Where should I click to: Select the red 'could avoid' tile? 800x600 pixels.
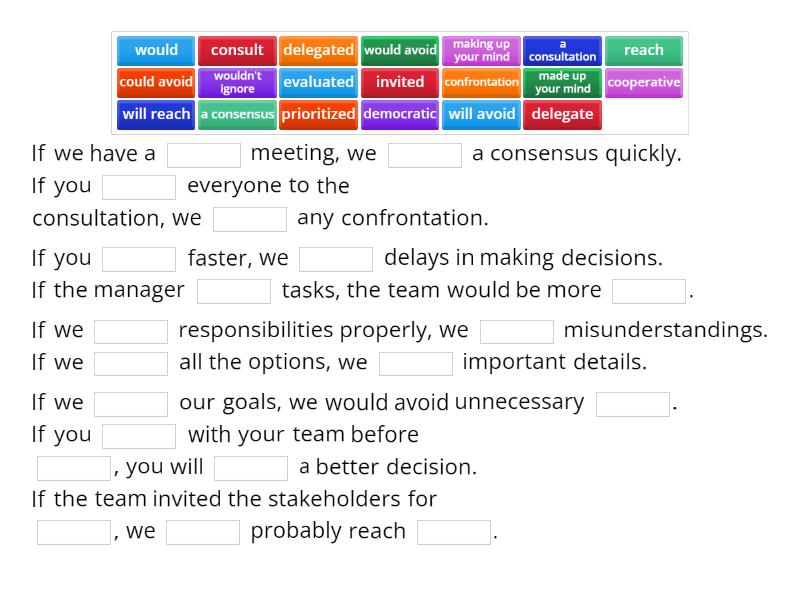coord(156,82)
